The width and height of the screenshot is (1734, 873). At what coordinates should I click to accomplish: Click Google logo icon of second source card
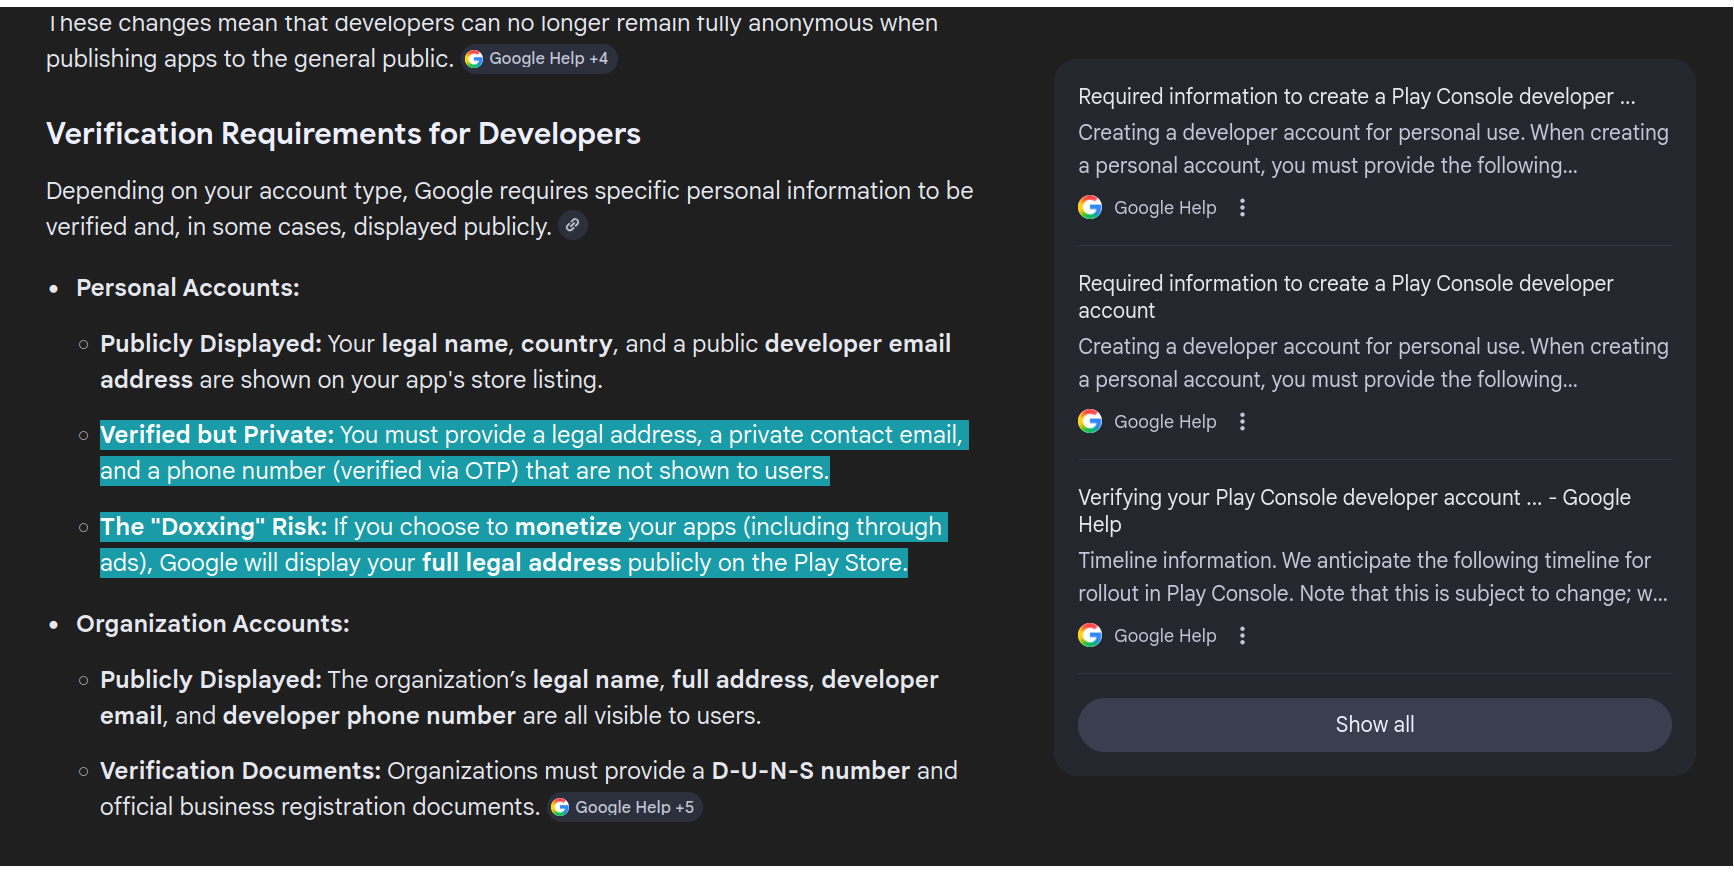[1090, 422]
